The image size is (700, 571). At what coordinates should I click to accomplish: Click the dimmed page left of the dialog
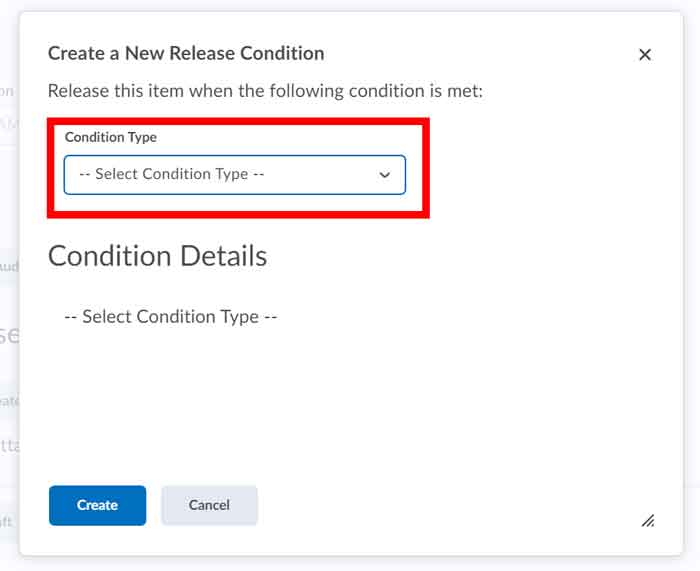pyautogui.click(x=8, y=300)
